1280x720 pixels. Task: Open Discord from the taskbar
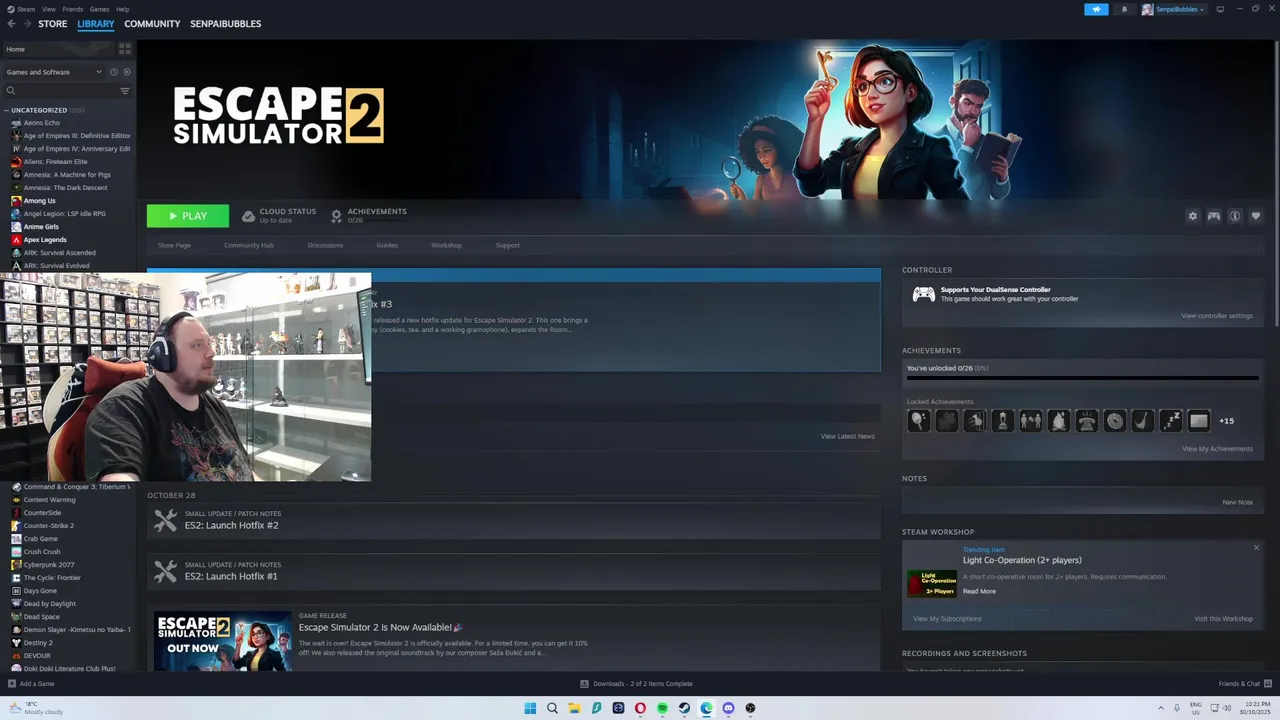[728, 708]
